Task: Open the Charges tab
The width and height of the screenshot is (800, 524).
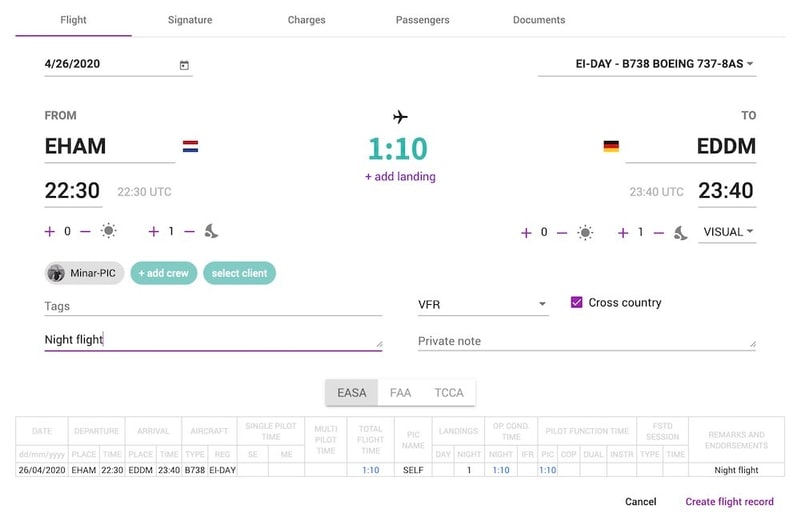Action: click(x=306, y=20)
